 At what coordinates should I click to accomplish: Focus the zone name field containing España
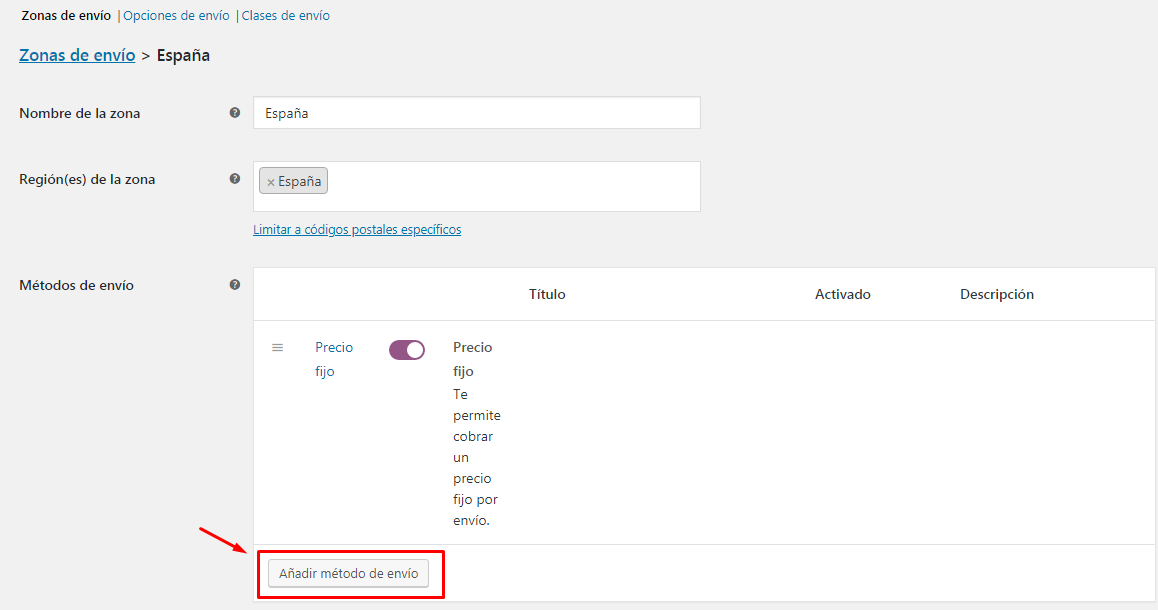coord(476,113)
